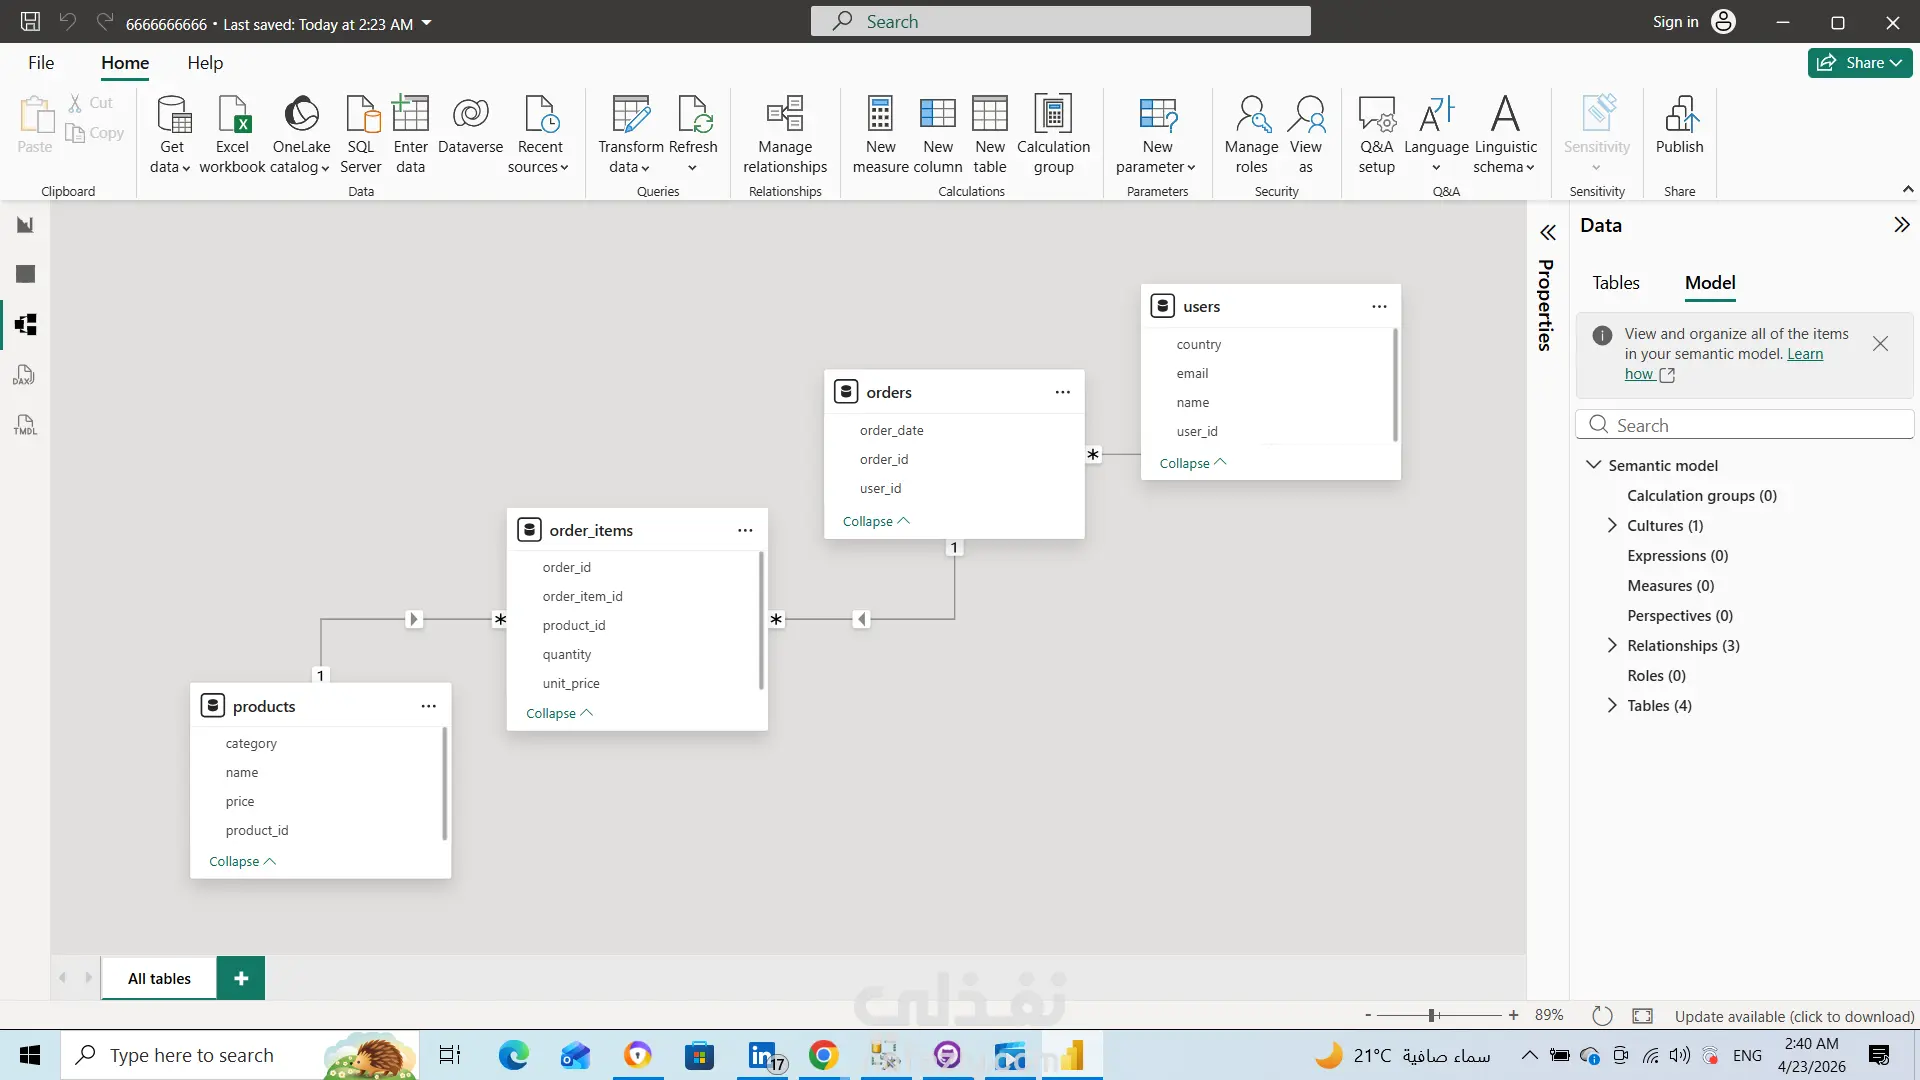Launch Transform data editor
Screen dimensions: 1920x1080
point(630,135)
